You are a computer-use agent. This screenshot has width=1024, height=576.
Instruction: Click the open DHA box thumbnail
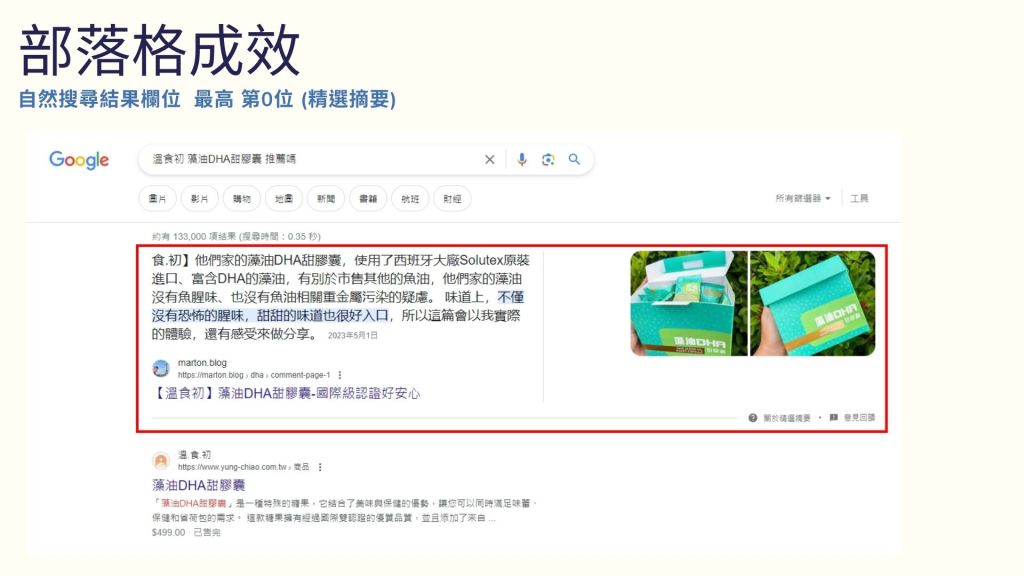pos(688,303)
